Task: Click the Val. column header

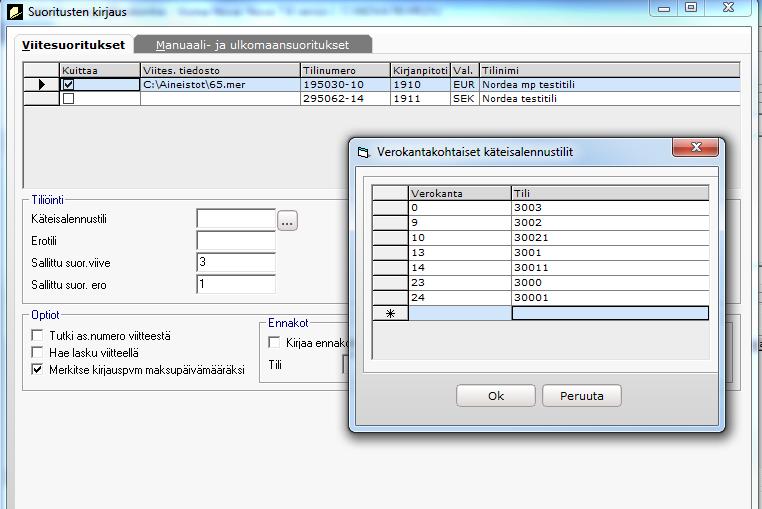Action: pos(465,70)
